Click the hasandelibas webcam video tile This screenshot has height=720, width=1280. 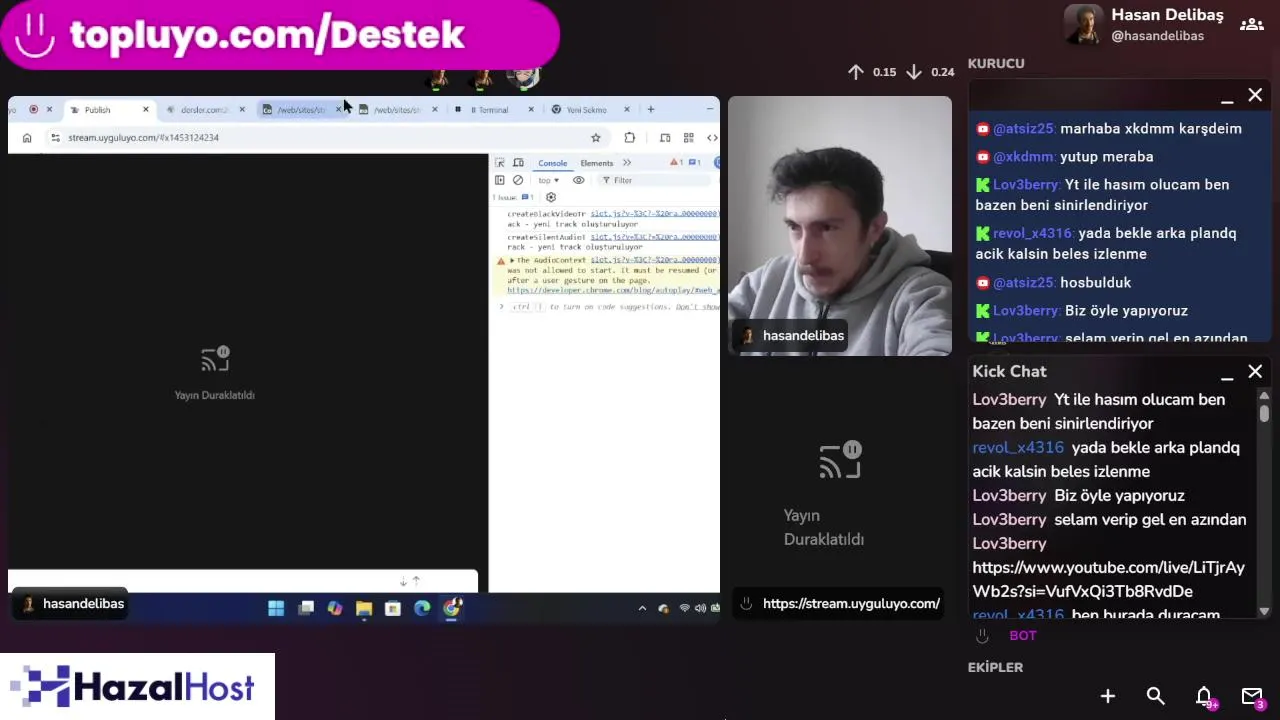pos(840,226)
